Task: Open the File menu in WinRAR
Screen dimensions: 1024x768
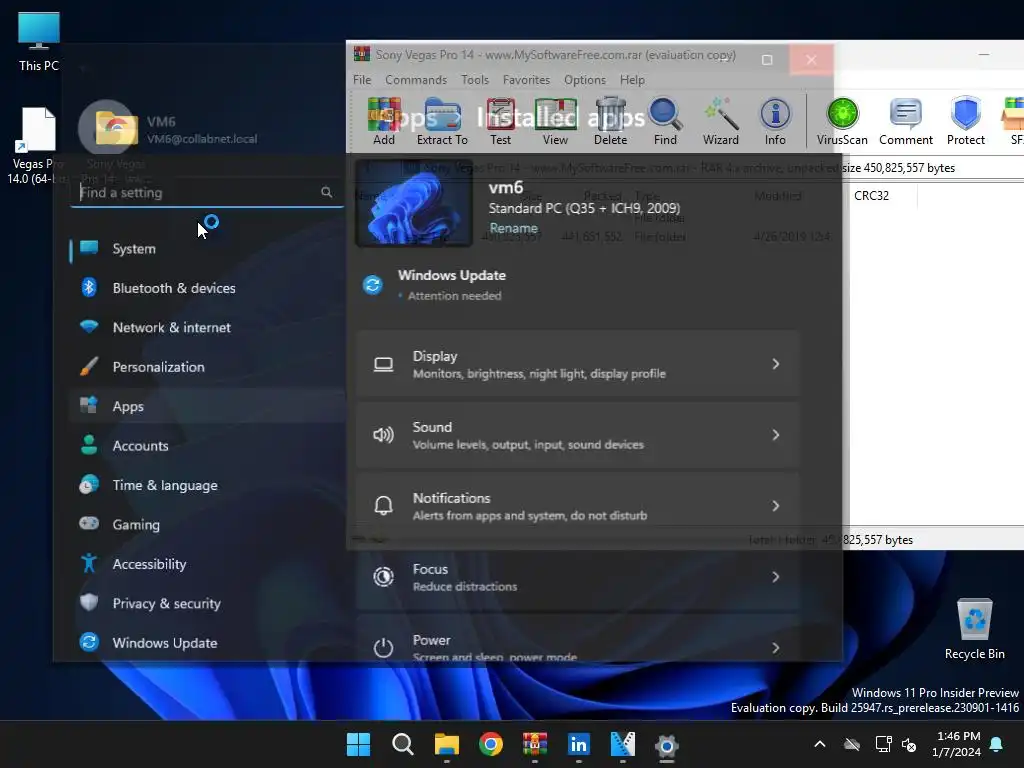Action: coord(362,80)
